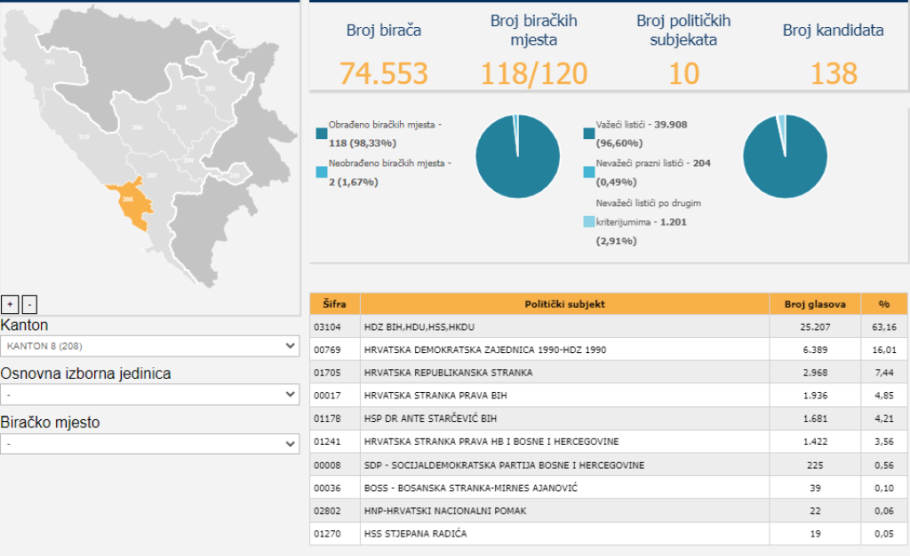Click the processed polling stations pie chart
The width and height of the screenshot is (910, 556).
(517, 155)
